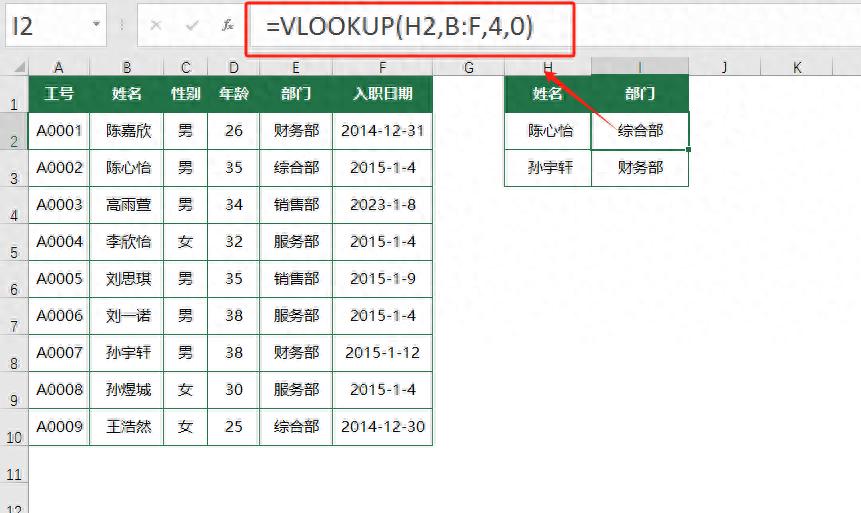Click date cell 2023-1-8
This screenshot has height=513, width=861.
click(x=382, y=205)
